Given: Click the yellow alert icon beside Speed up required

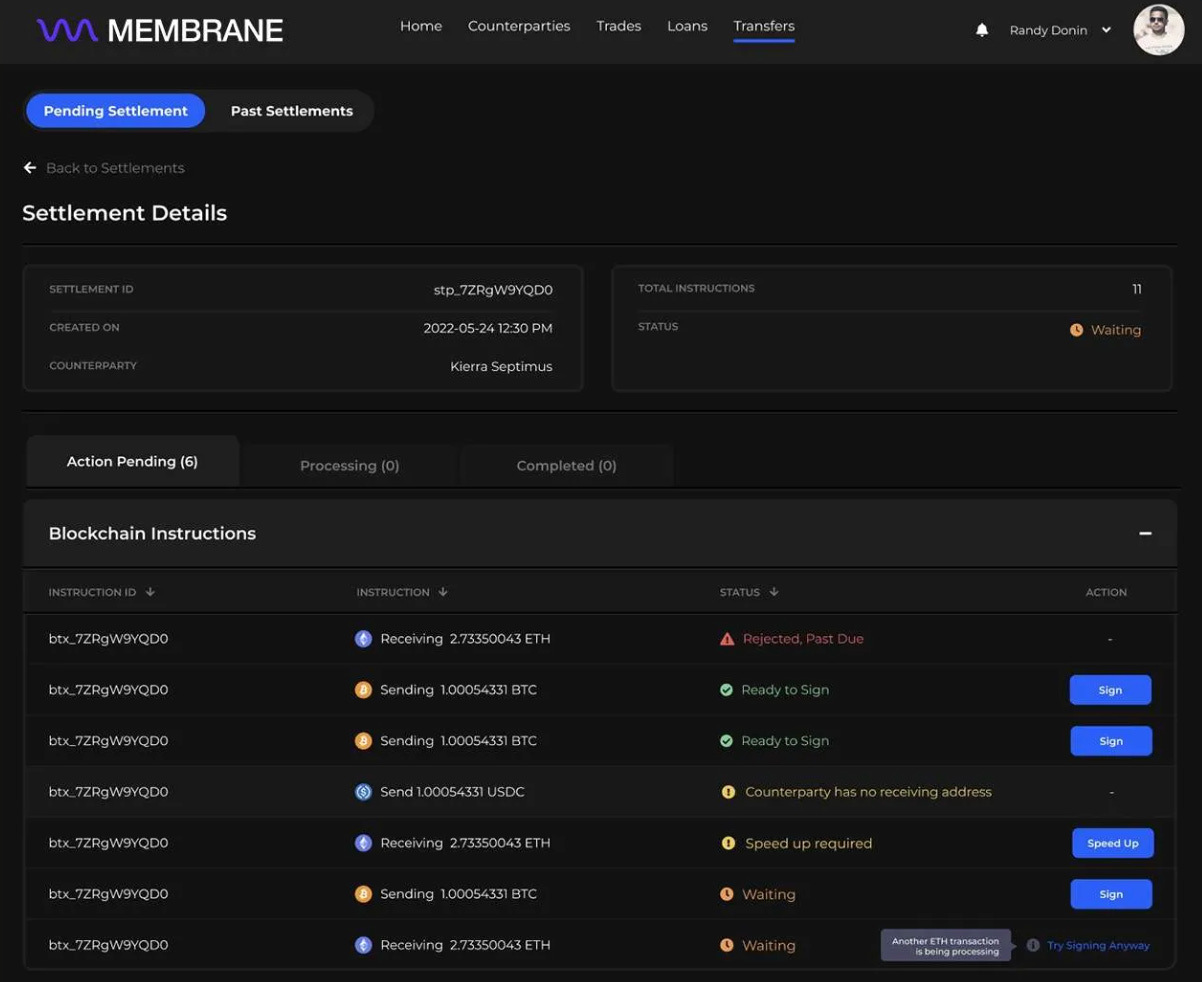Looking at the screenshot, I should pyautogui.click(x=728, y=842).
